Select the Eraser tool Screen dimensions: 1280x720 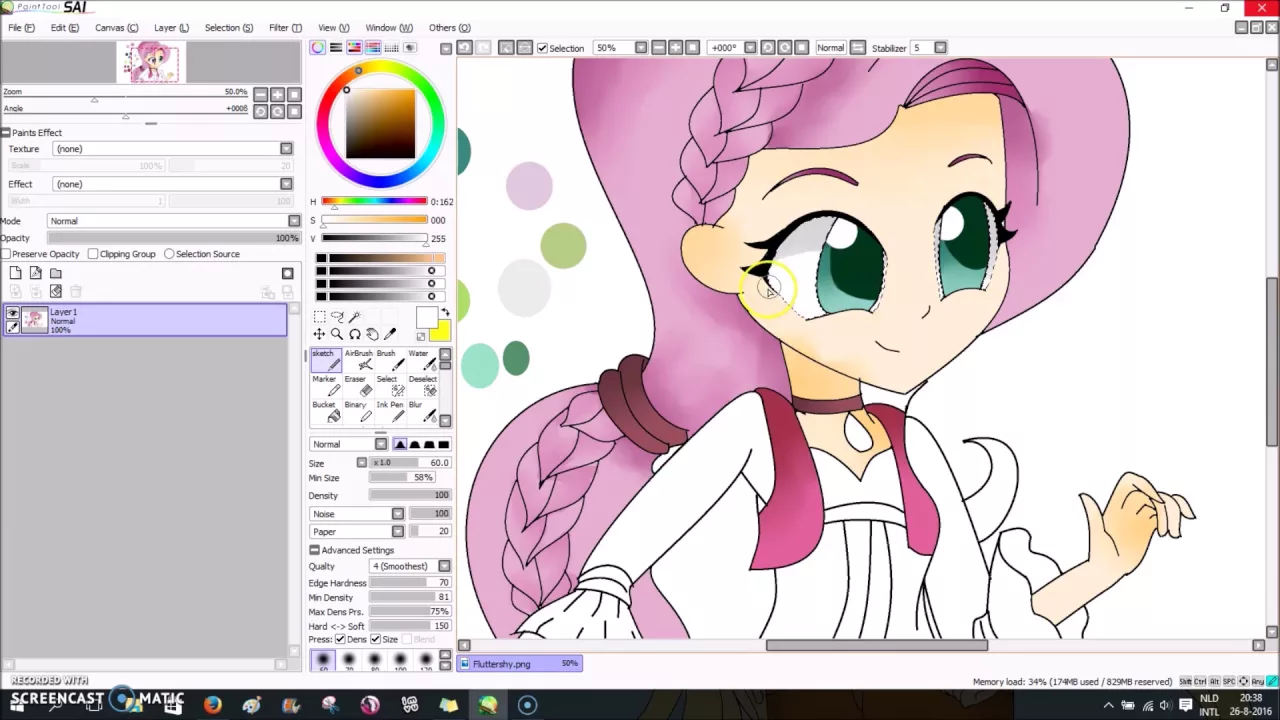pyautogui.click(x=358, y=386)
